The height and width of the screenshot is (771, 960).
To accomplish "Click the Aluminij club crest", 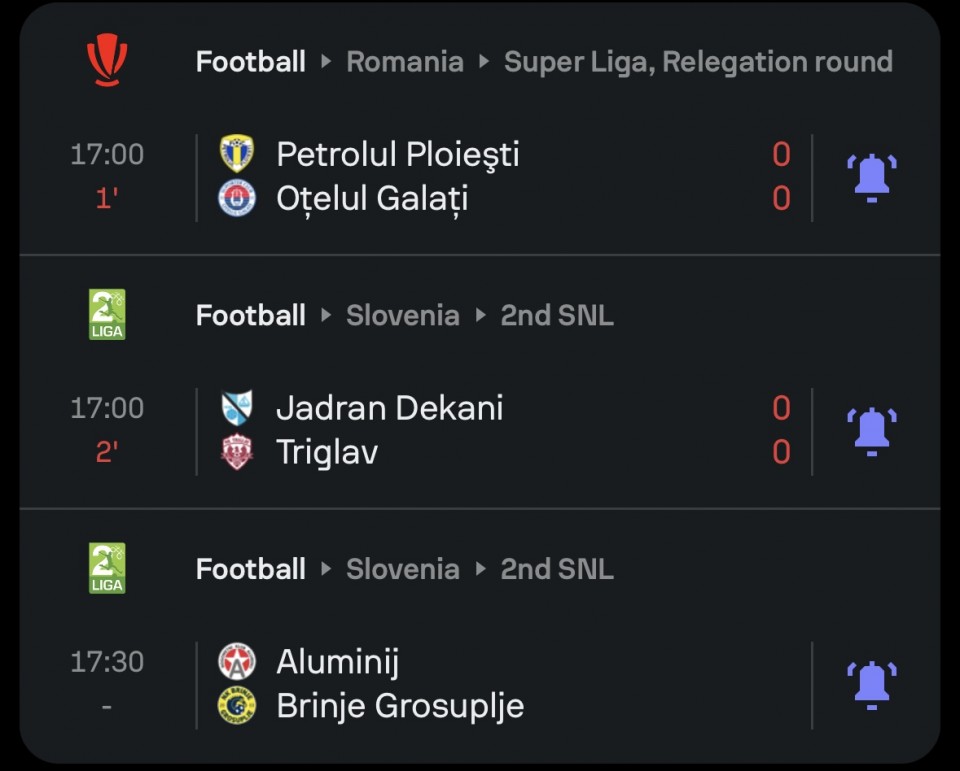I will tap(237, 661).
